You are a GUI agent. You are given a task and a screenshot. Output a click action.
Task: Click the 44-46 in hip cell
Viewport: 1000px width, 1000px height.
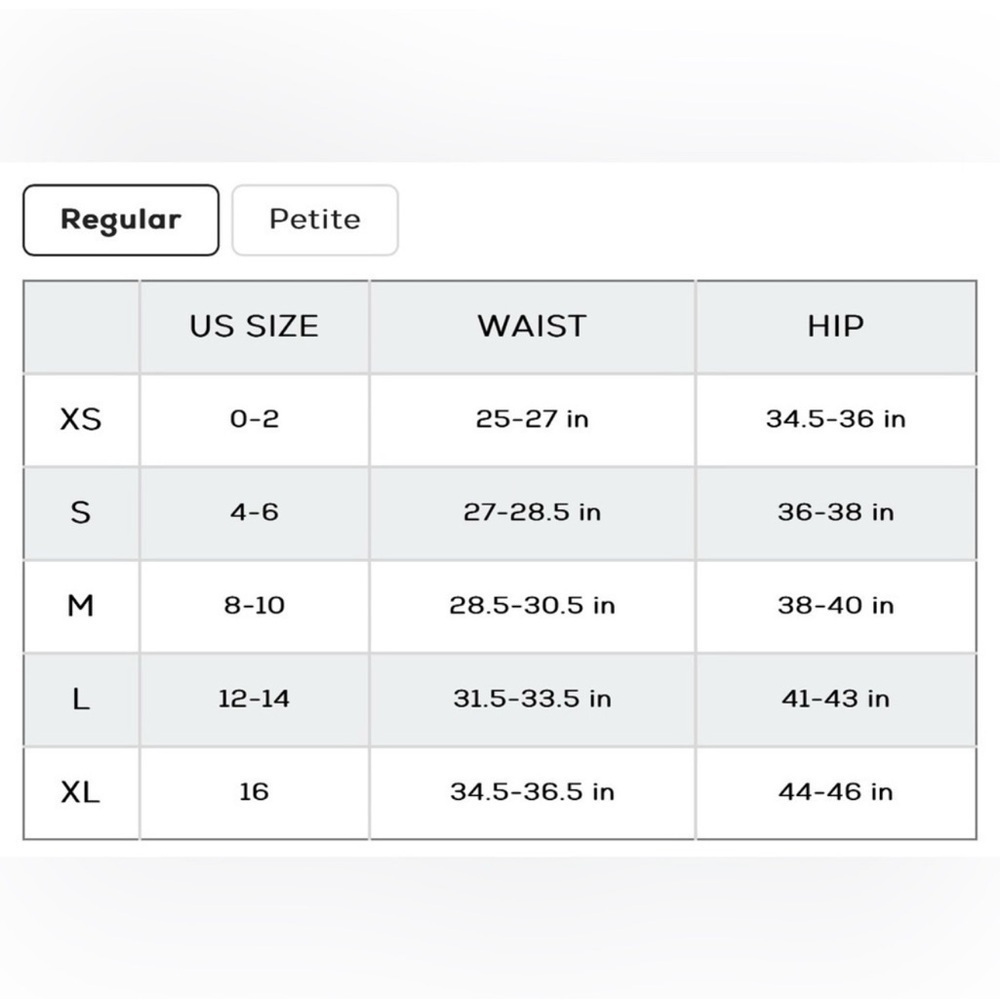click(x=836, y=793)
